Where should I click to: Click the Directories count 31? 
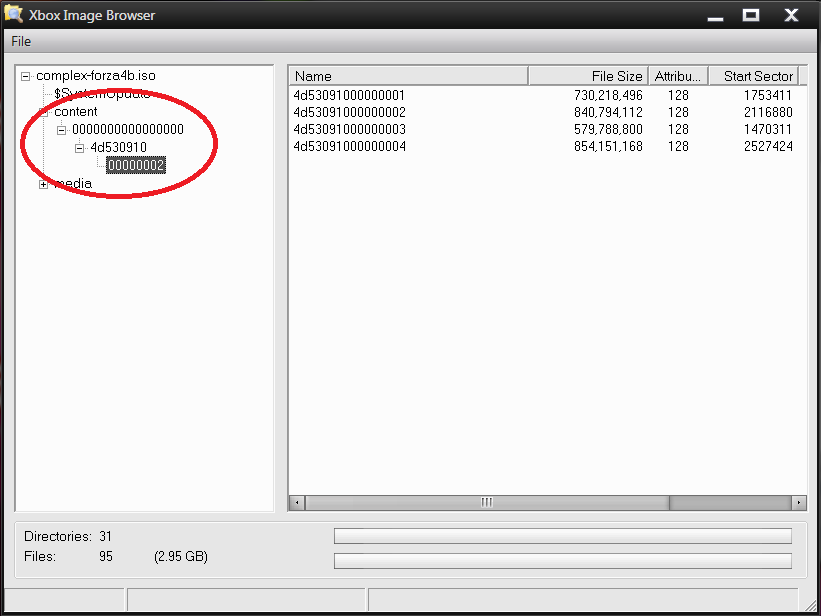click(x=105, y=536)
